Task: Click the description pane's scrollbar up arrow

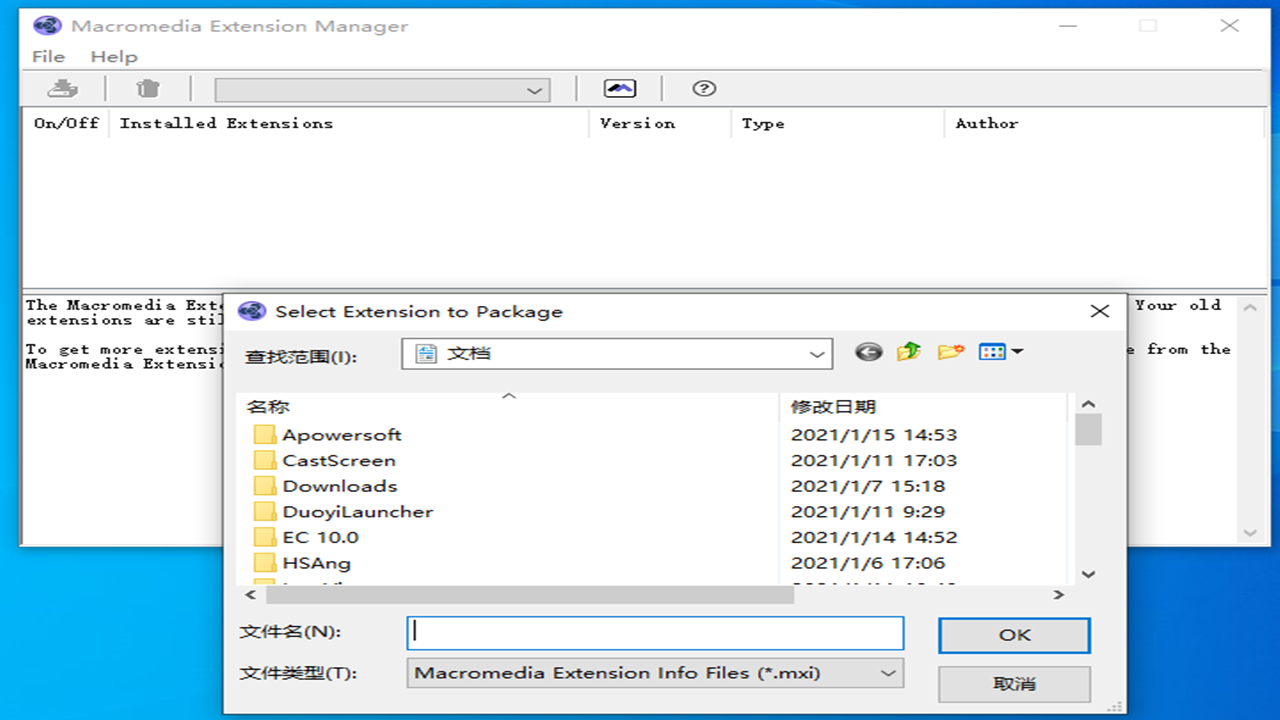Action: point(1250,309)
